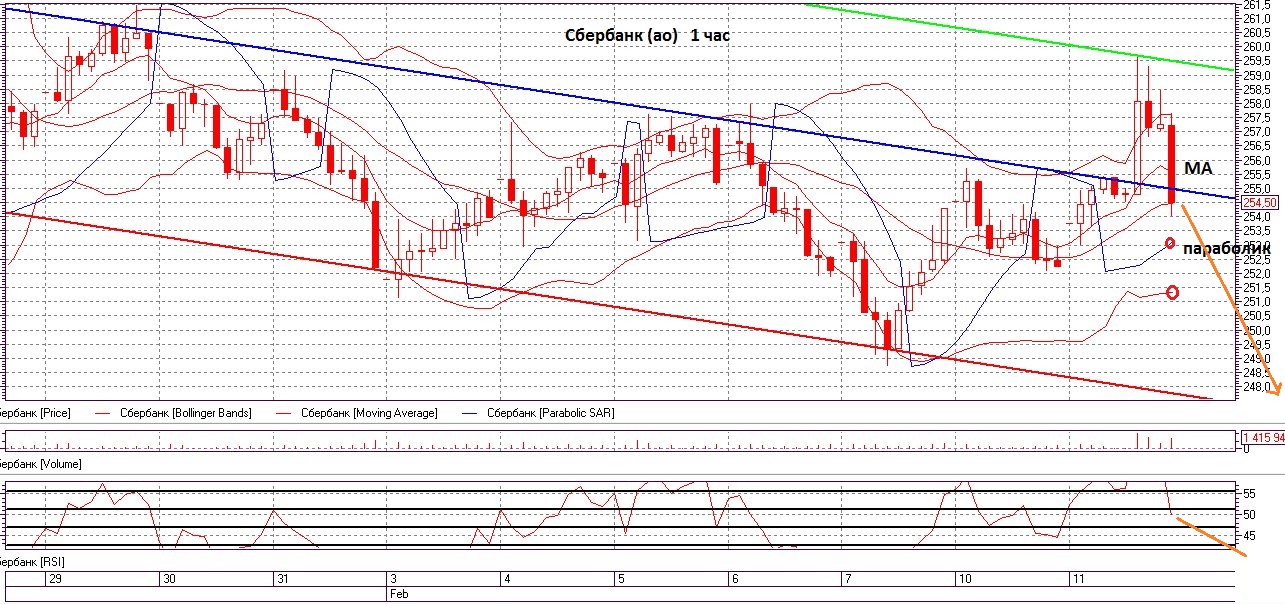Select date 4 on time axis
The width and height of the screenshot is (1285, 604).
508,579
